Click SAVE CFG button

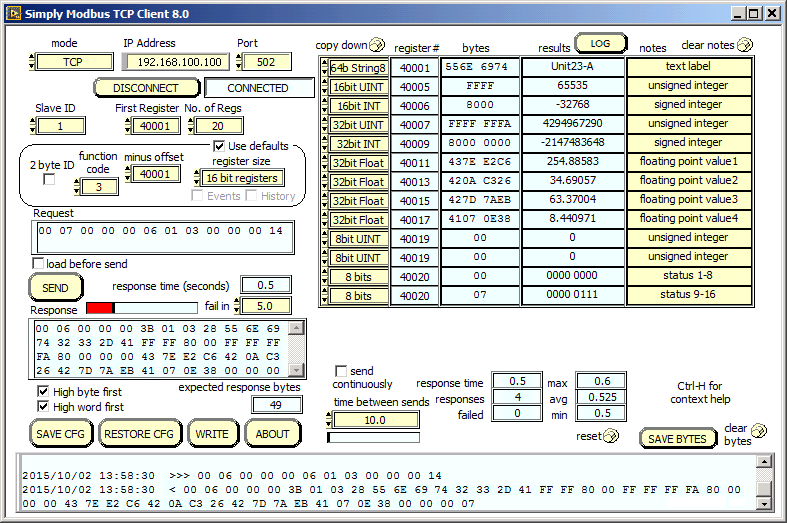click(x=61, y=434)
